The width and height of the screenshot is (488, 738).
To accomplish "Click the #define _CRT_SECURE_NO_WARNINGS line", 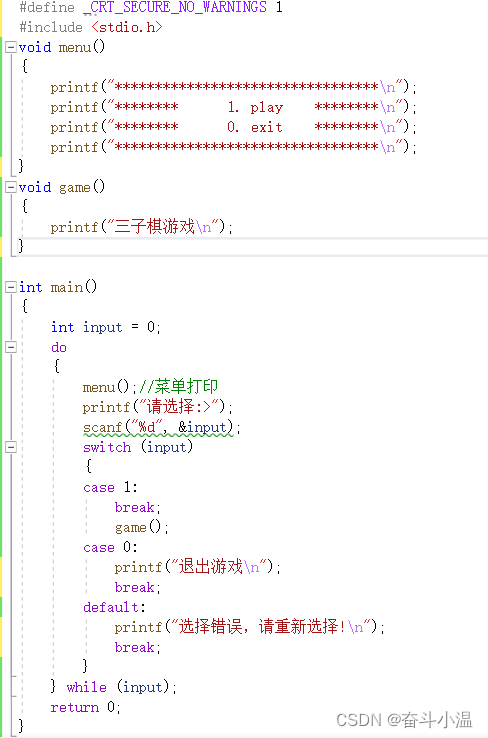I will [x=151, y=8].
